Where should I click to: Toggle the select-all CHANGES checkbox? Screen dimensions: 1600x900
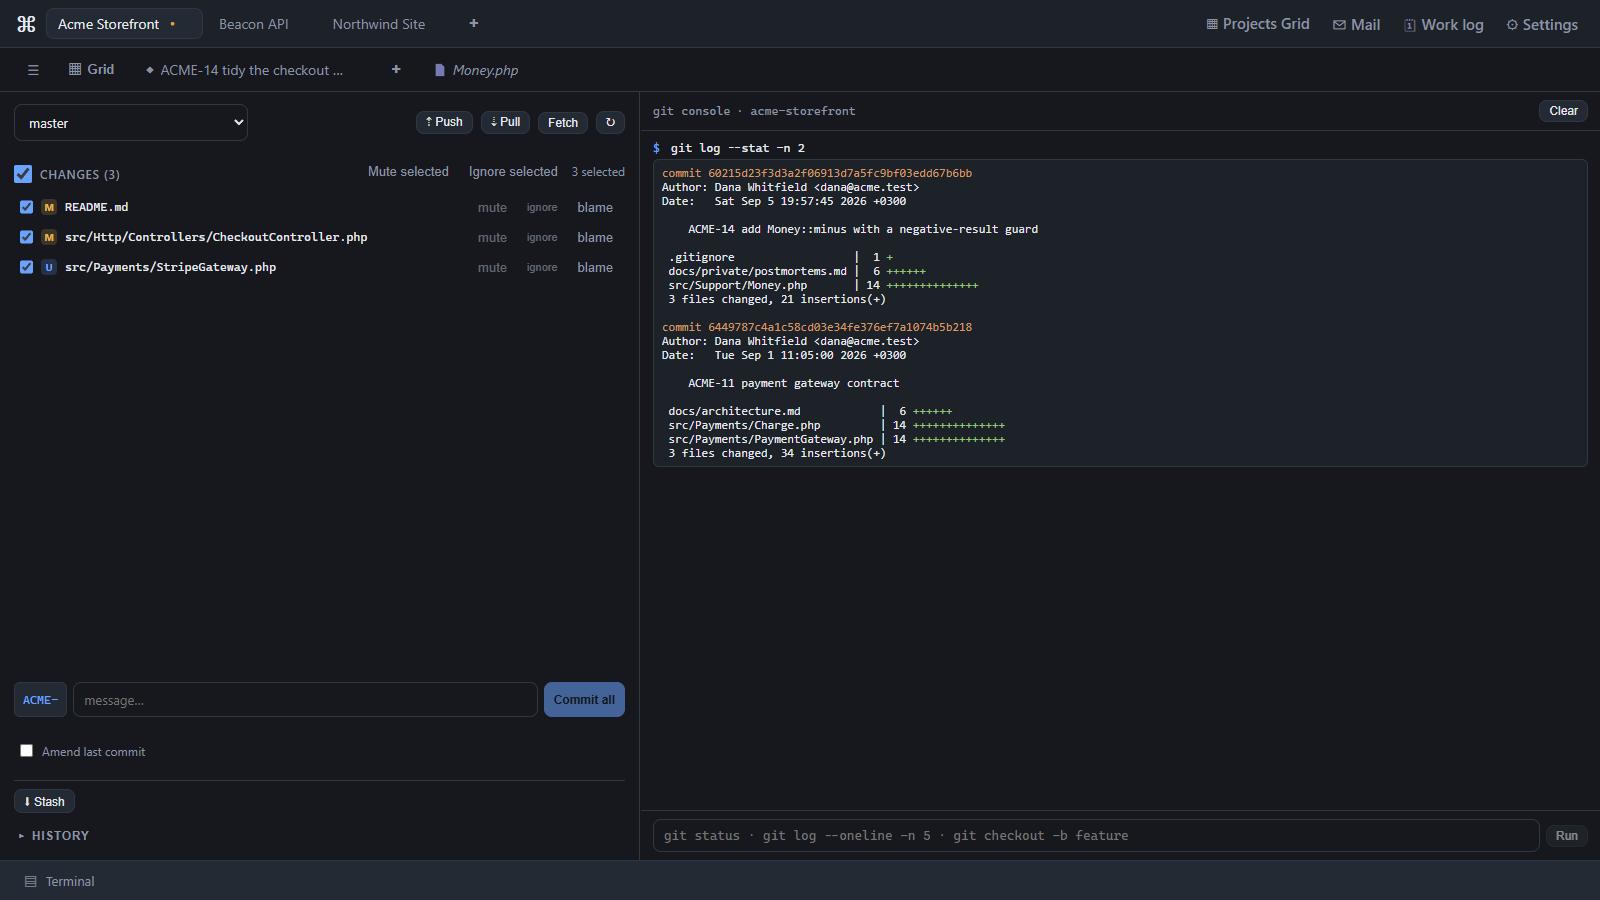(23, 174)
